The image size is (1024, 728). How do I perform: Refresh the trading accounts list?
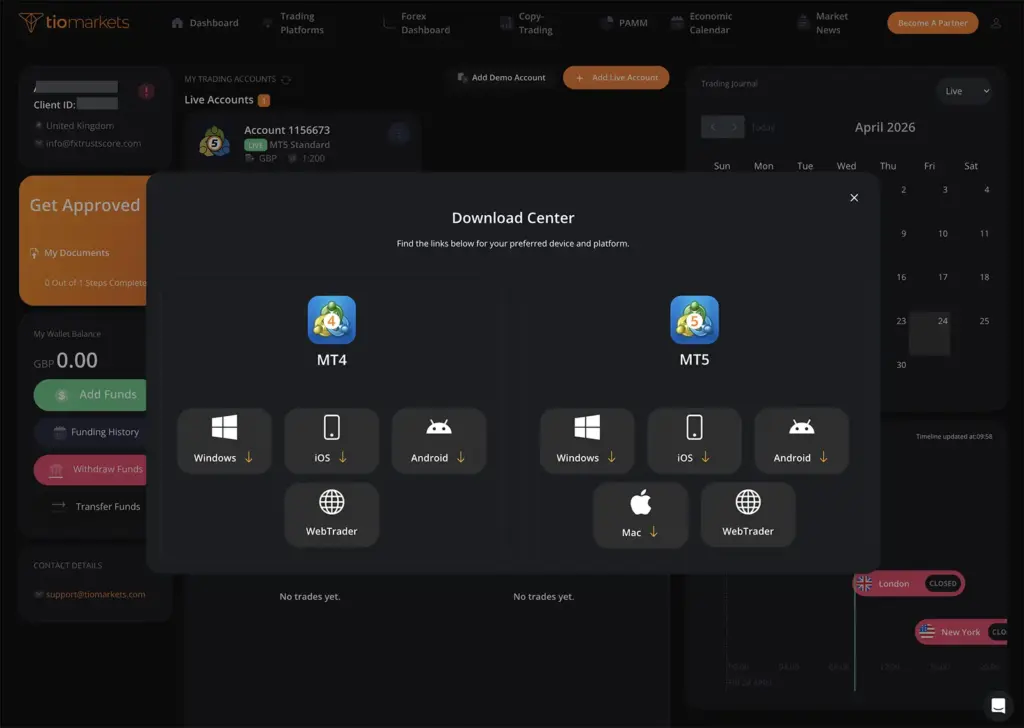click(285, 78)
